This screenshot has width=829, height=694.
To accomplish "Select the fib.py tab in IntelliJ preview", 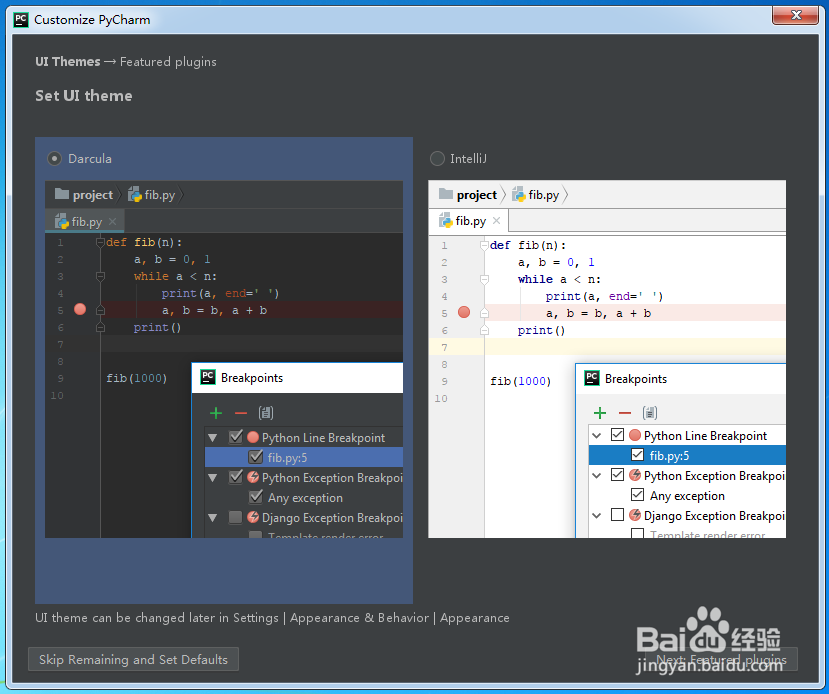I will coord(468,221).
